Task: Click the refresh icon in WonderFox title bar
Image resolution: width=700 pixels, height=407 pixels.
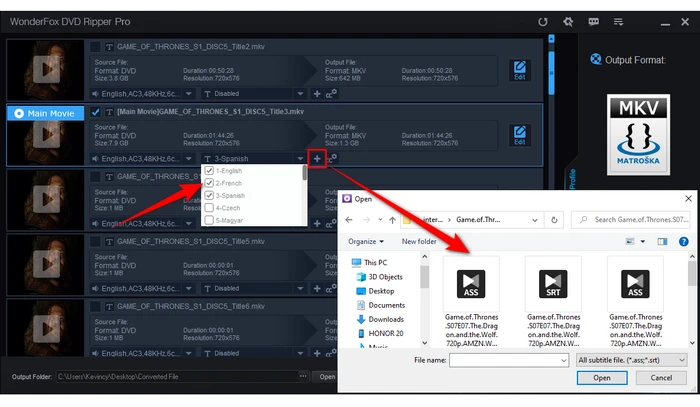Action: pyautogui.click(x=542, y=22)
